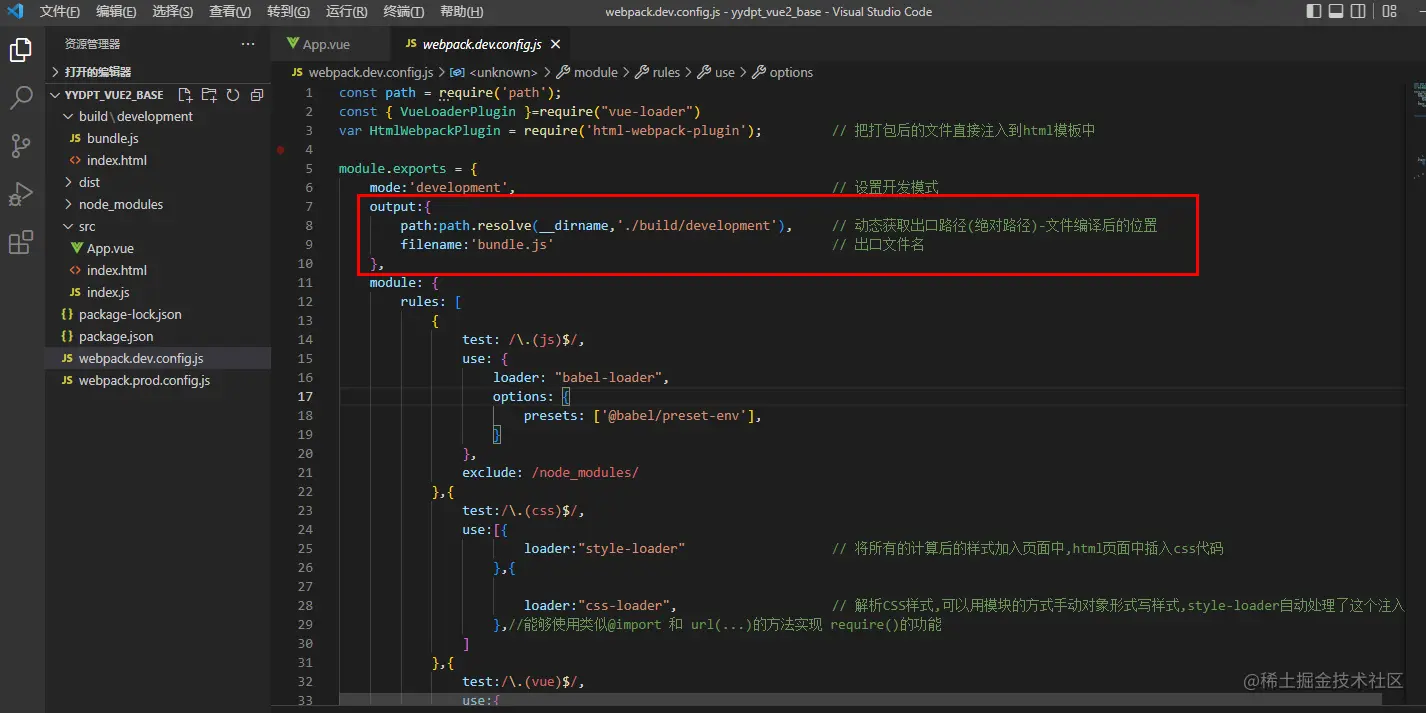Open the 查看(V) menu
This screenshot has height=713, width=1426.
pyautogui.click(x=231, y=12)
